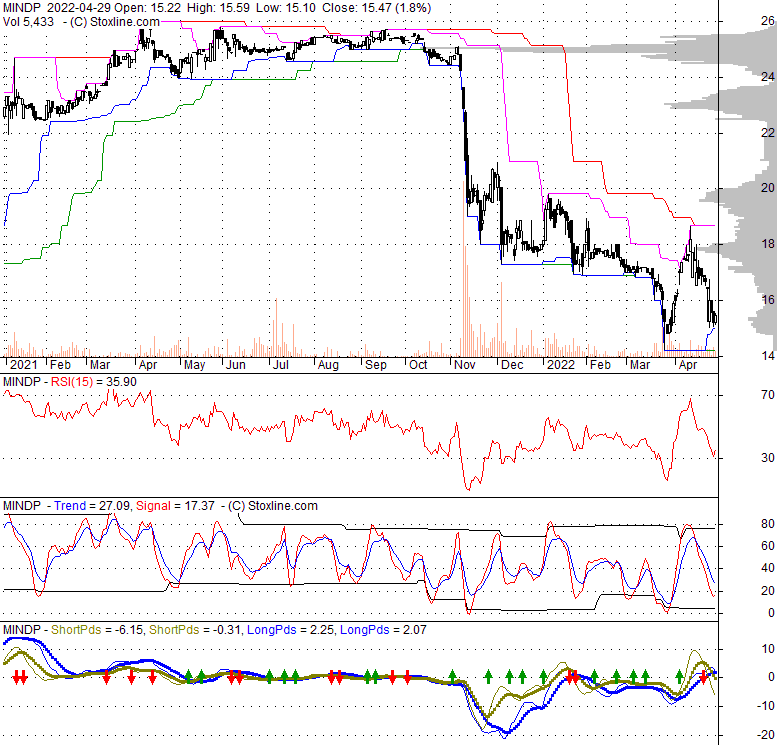Click the first blue 'LongPds' legend label
This screenshot has width=778, height=746.
pos(271,630)
